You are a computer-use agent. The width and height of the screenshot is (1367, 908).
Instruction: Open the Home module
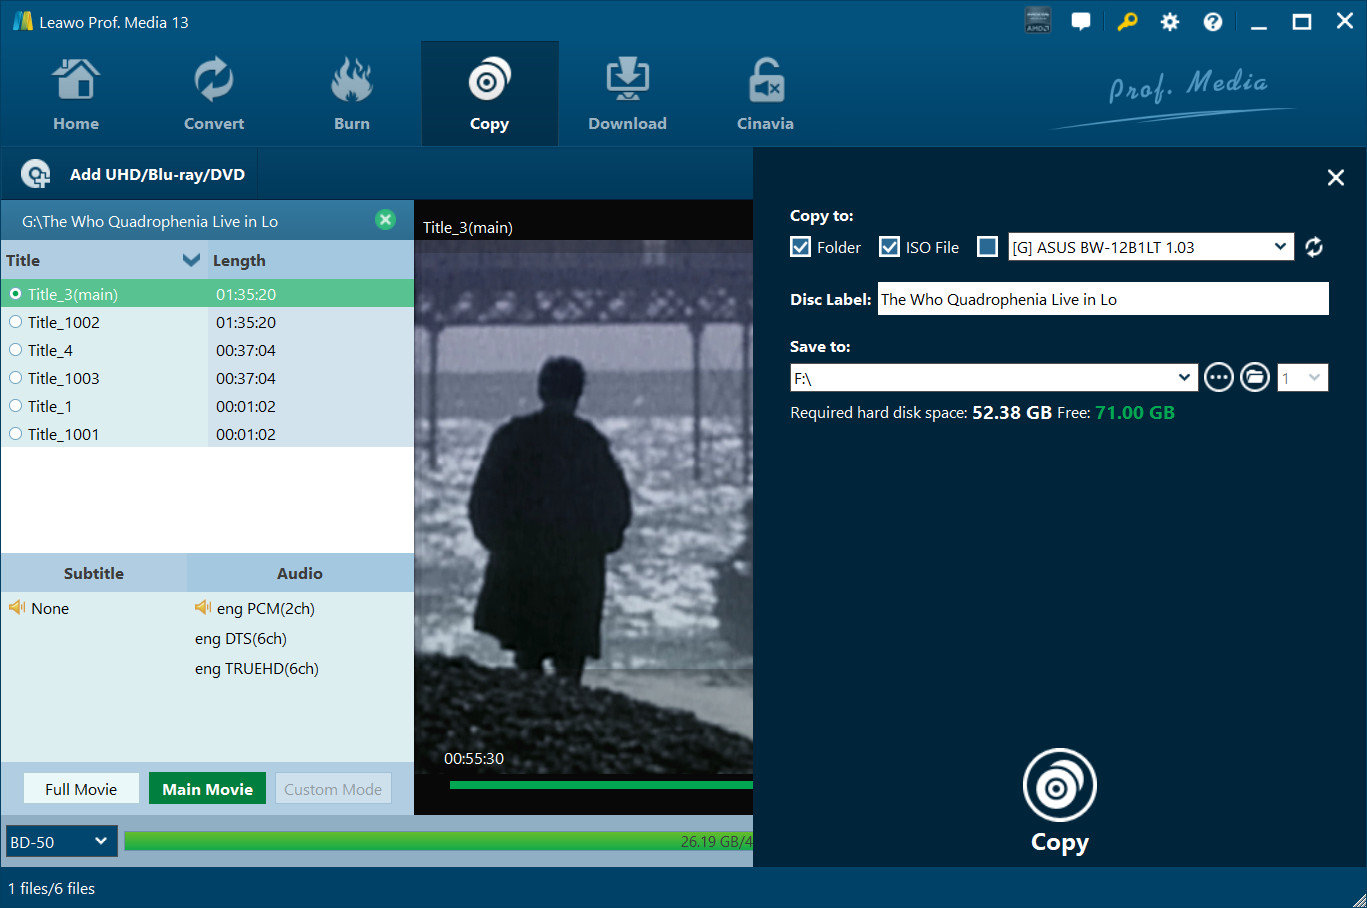pyautogui.click(x=76, y=94)
